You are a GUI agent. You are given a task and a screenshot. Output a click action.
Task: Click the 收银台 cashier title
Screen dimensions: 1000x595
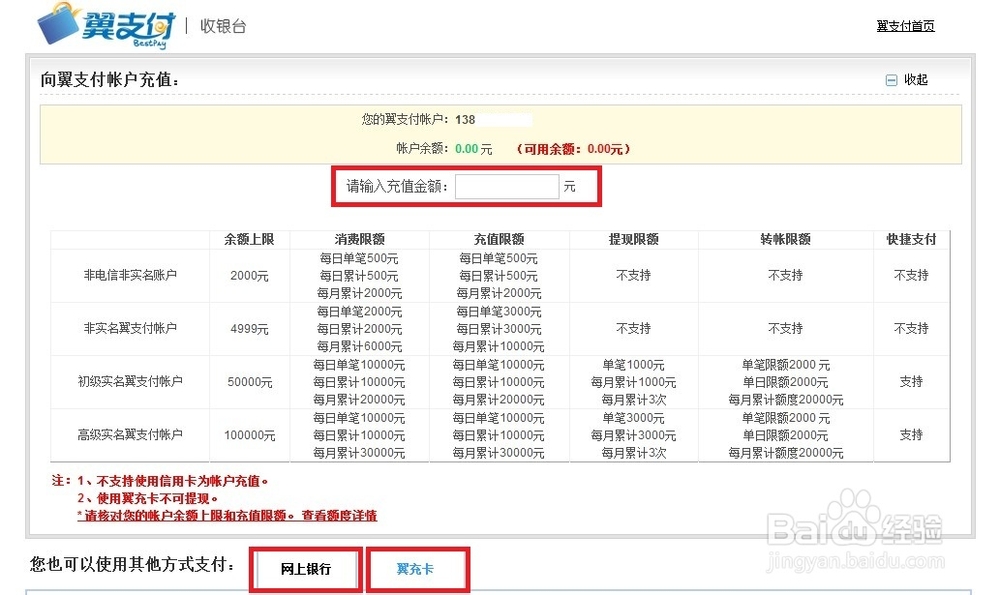pos(225,26)
